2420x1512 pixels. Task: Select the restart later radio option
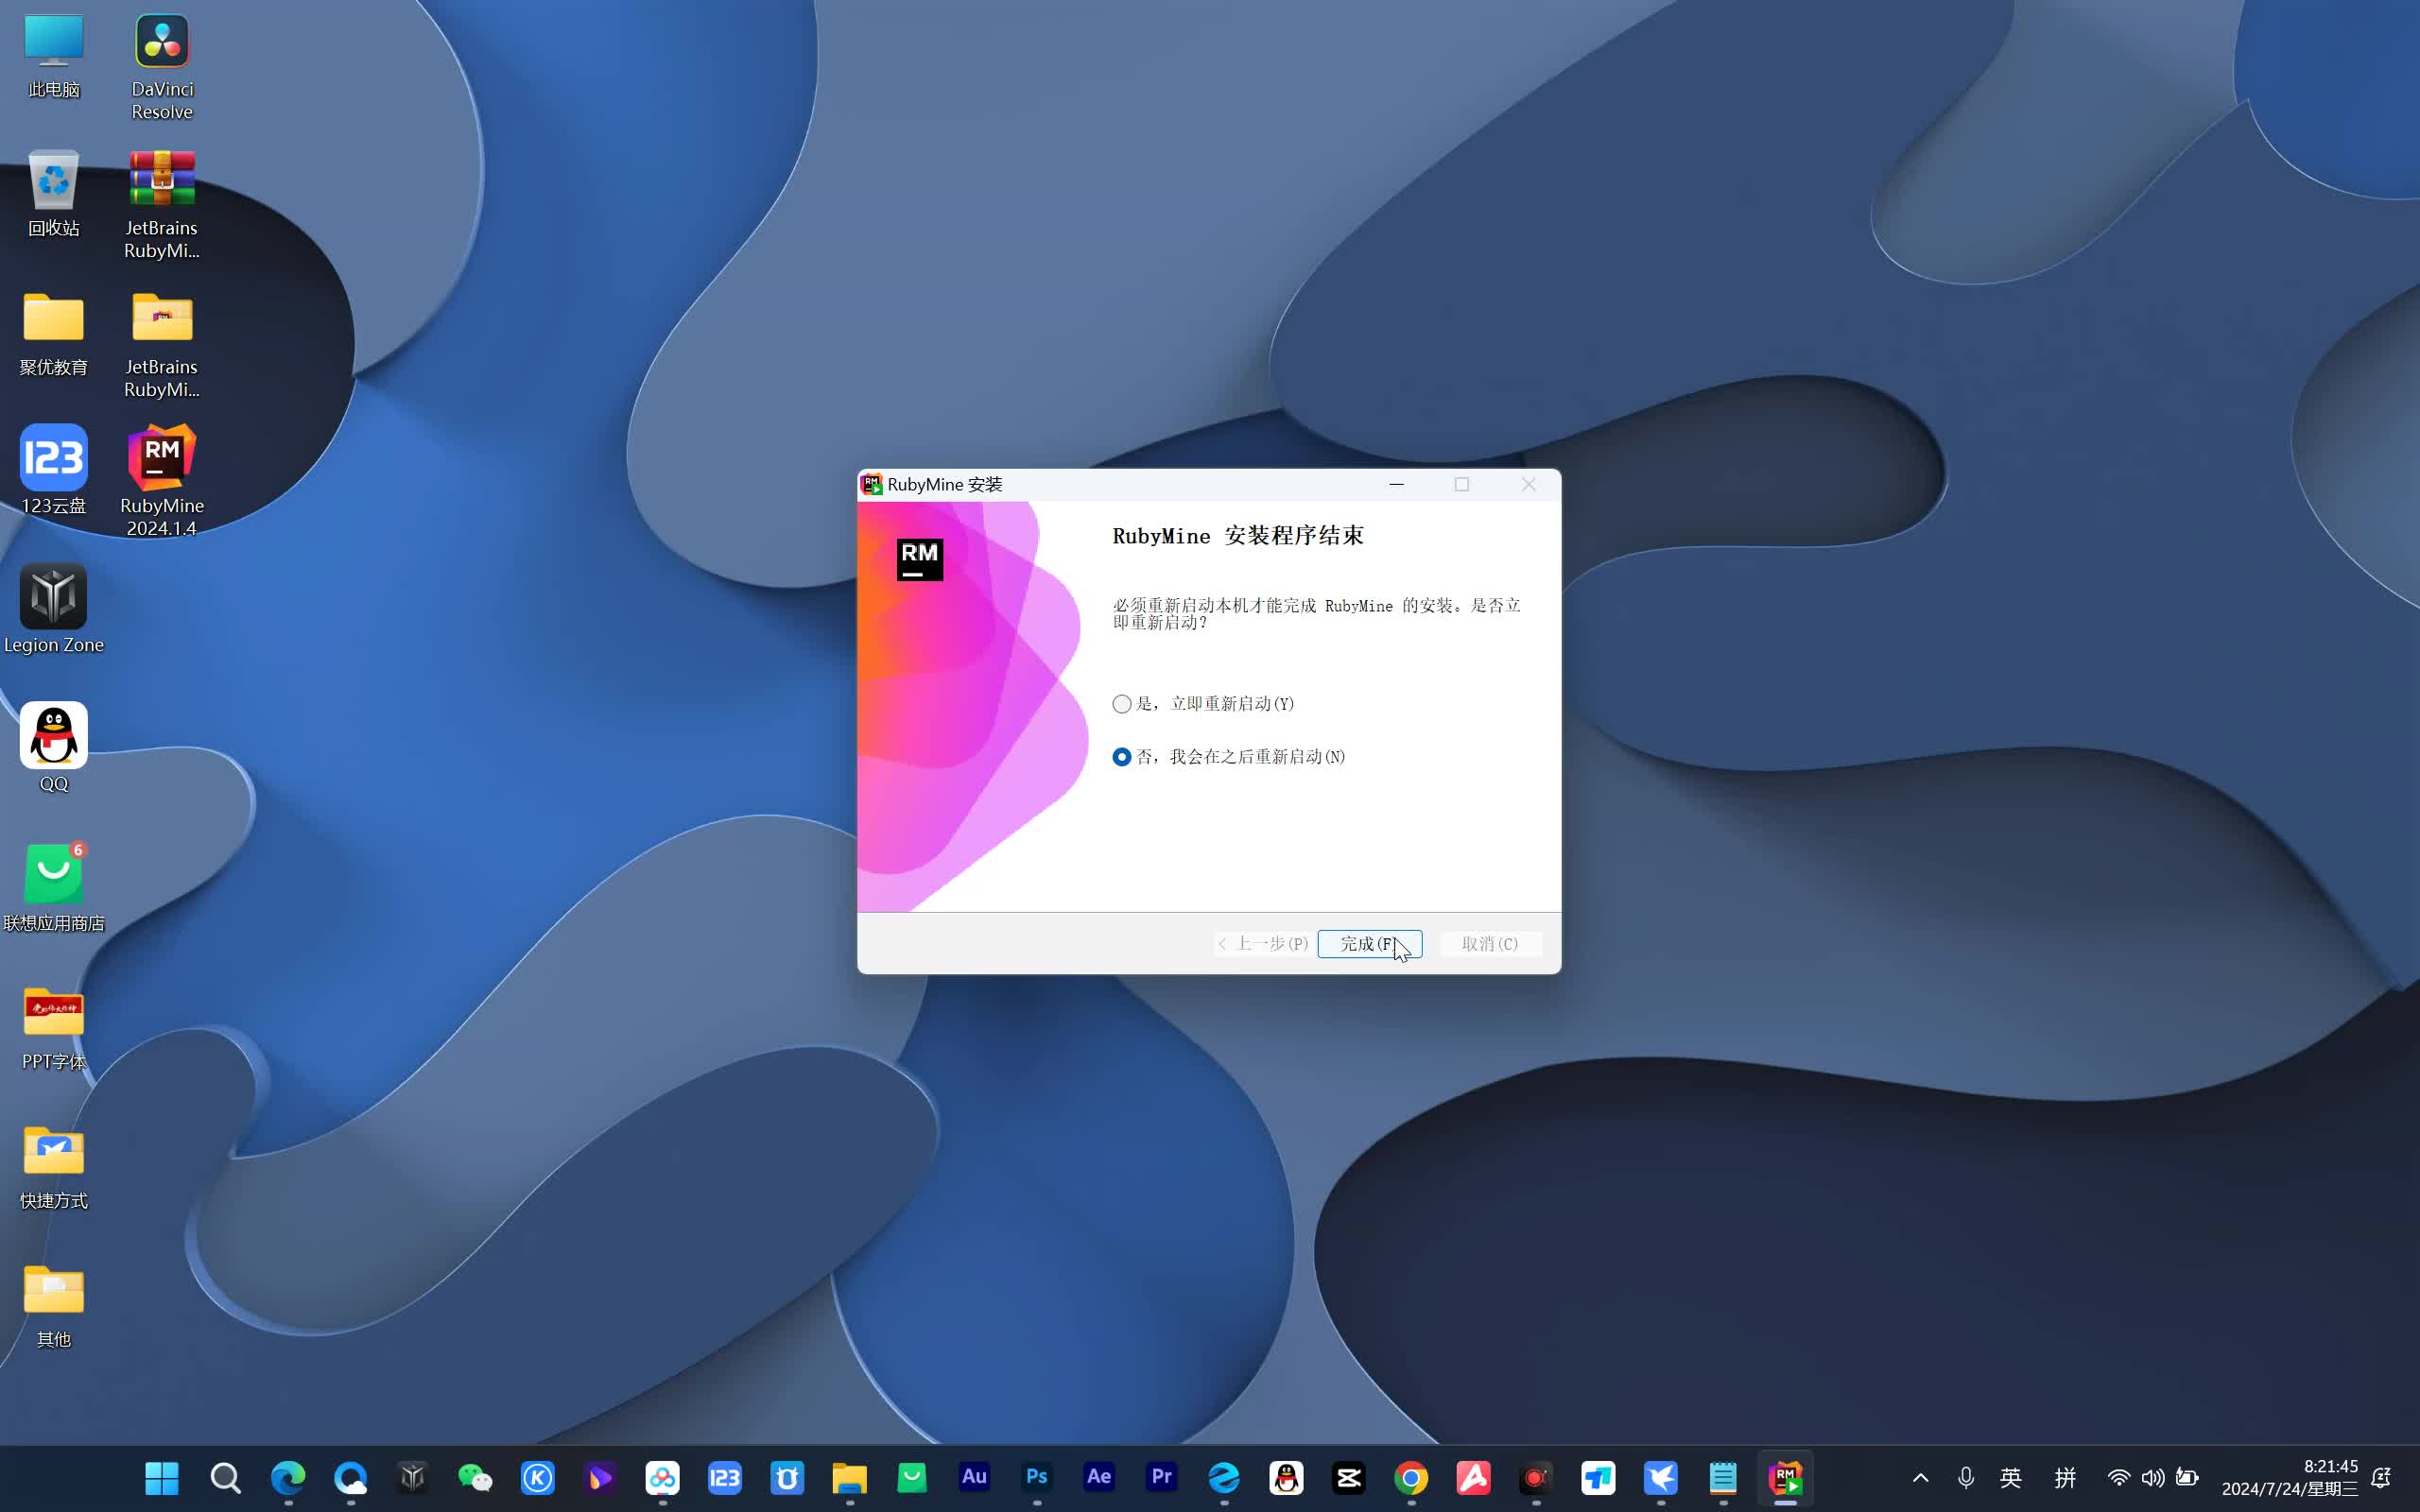click(1122, 757)
